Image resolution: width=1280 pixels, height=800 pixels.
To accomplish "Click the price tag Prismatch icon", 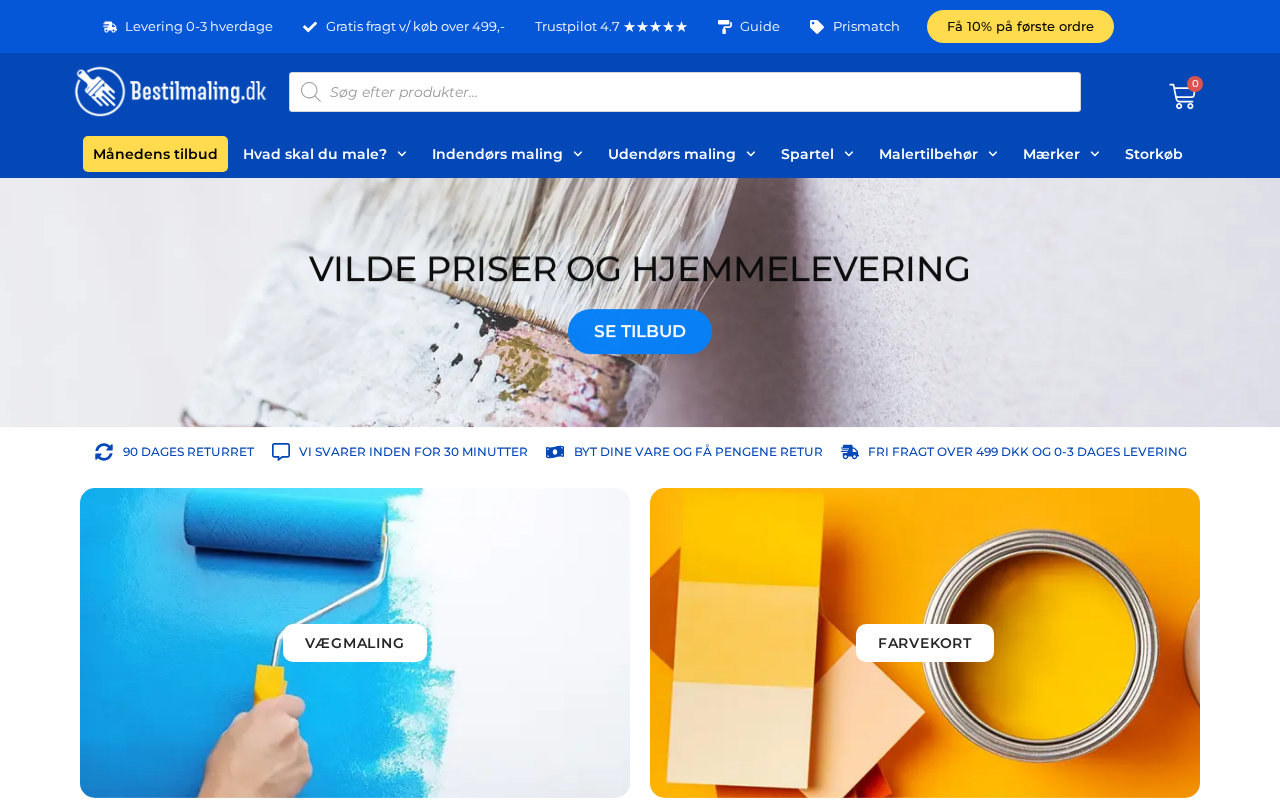I will [x=817, y=27].
